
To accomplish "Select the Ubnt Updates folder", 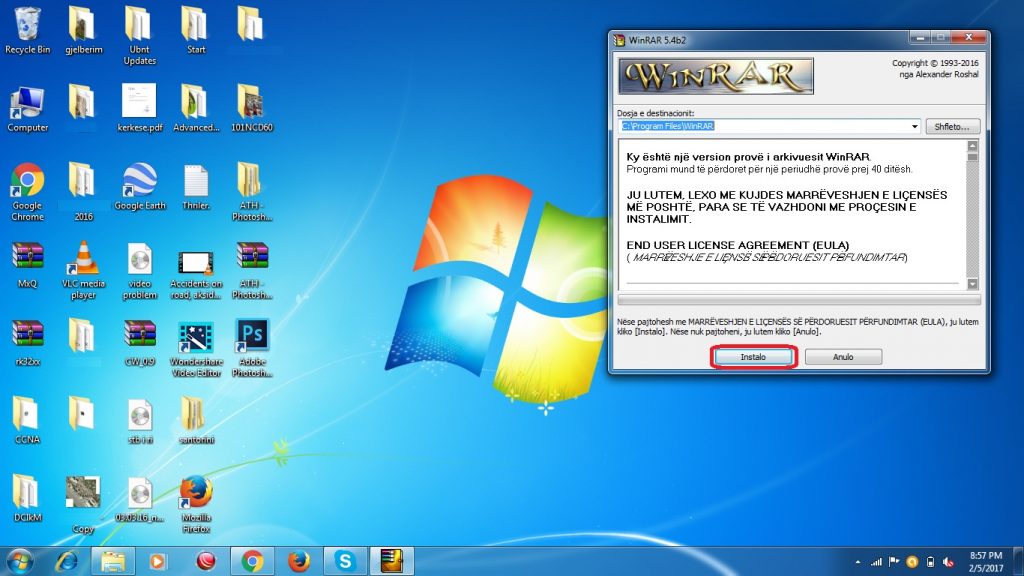I will (139, 36).
